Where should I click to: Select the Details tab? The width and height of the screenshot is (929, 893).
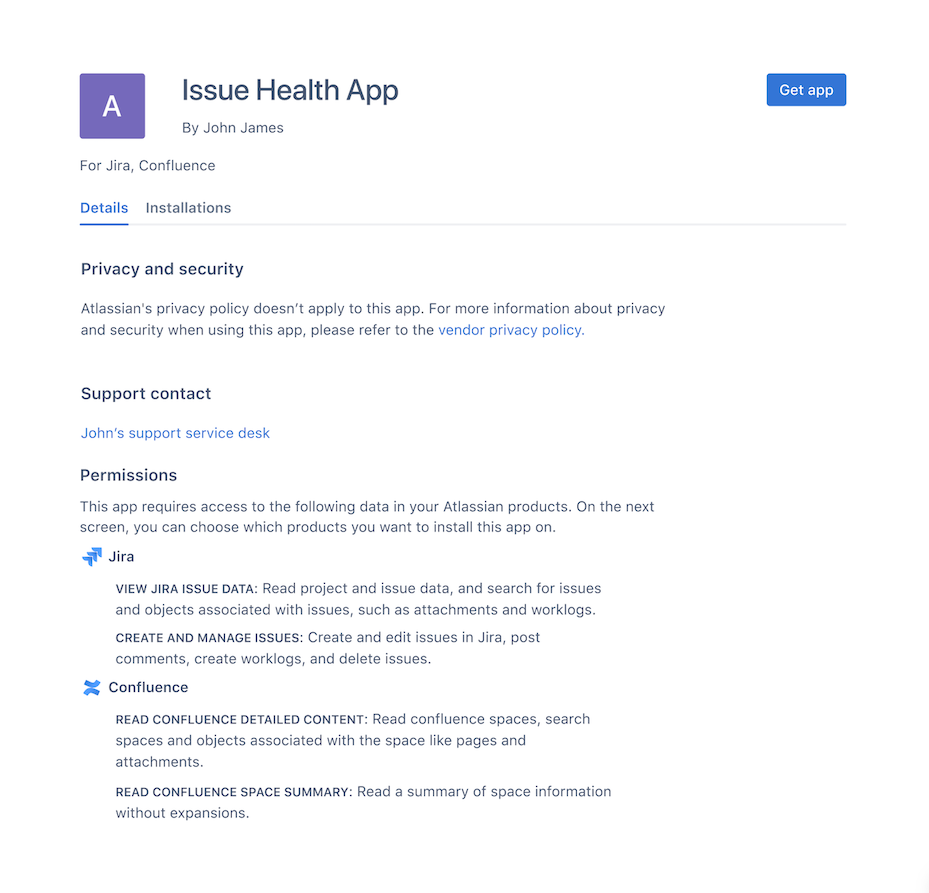[104, 207]
